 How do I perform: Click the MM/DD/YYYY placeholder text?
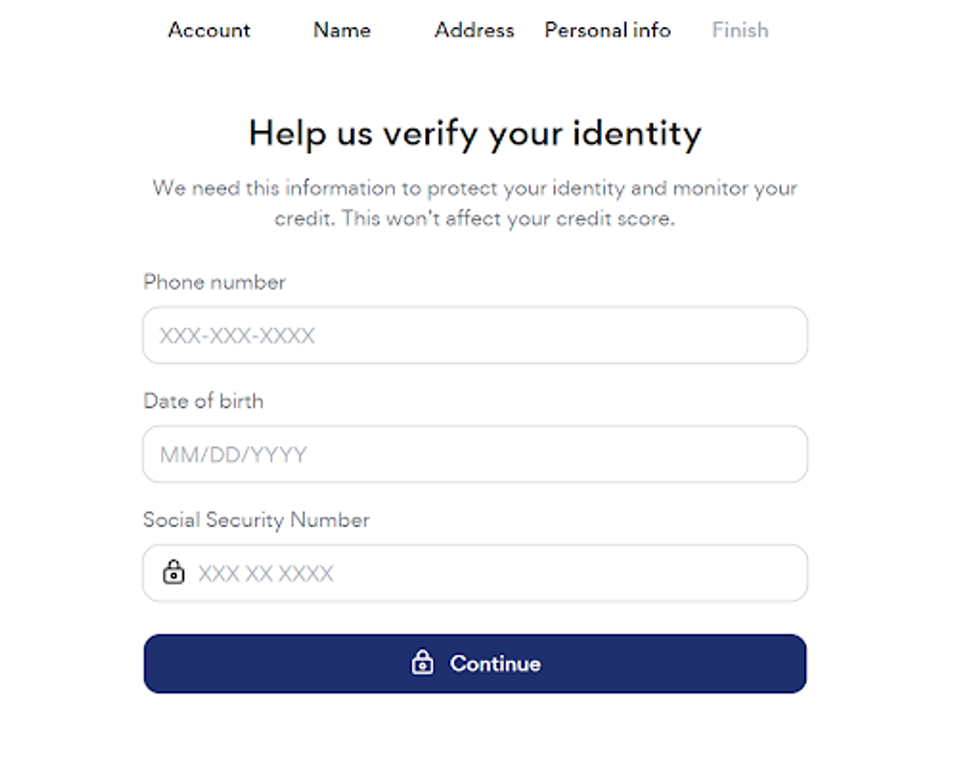(233, 455)
